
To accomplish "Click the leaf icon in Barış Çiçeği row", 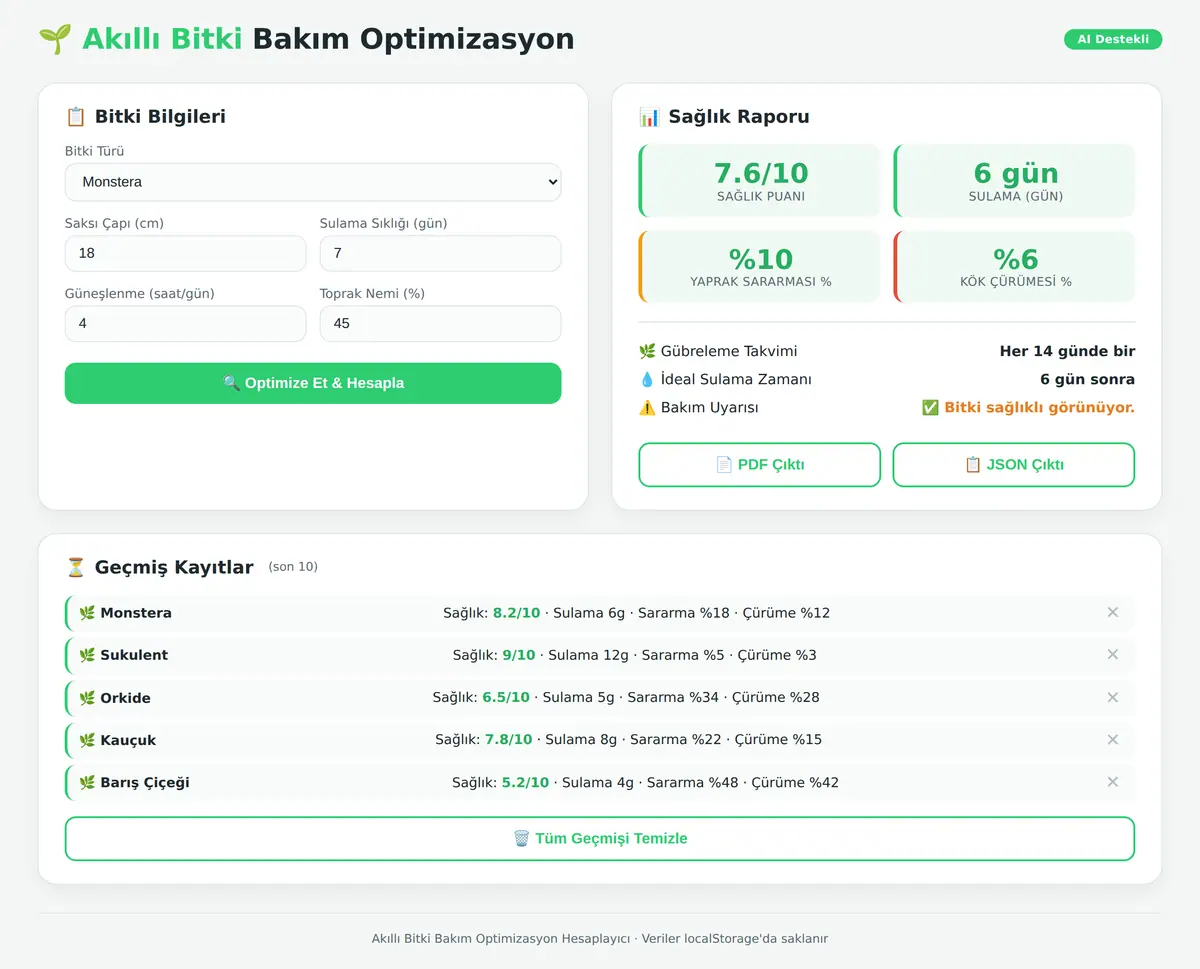I will coord(87,783).
